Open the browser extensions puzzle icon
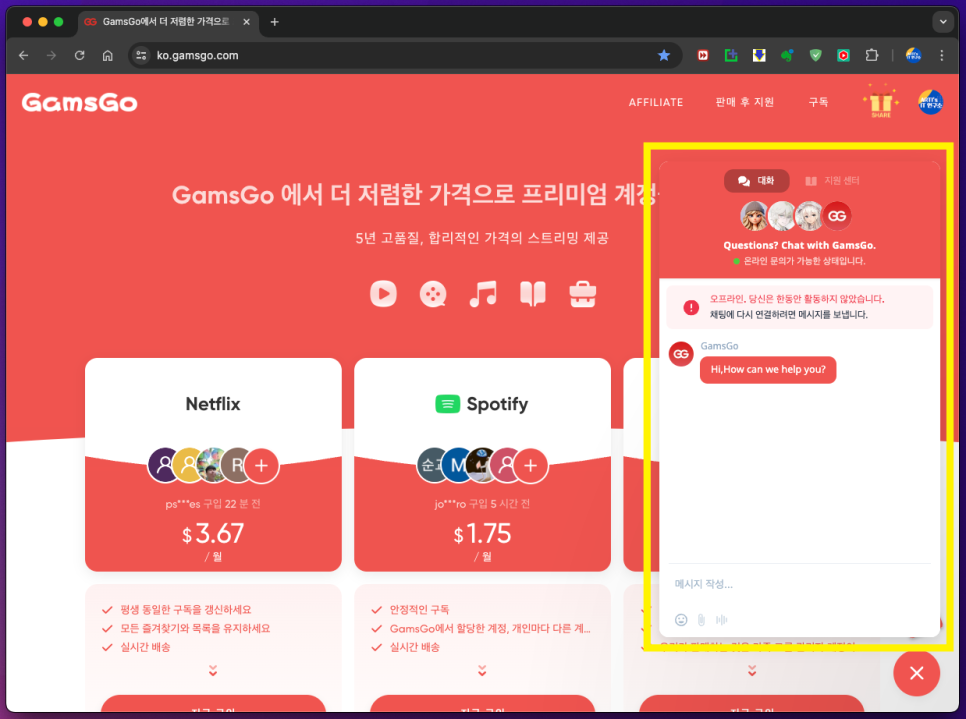Image resolution: width=966 pixels, height=719 pixels. tap(871, 55)
